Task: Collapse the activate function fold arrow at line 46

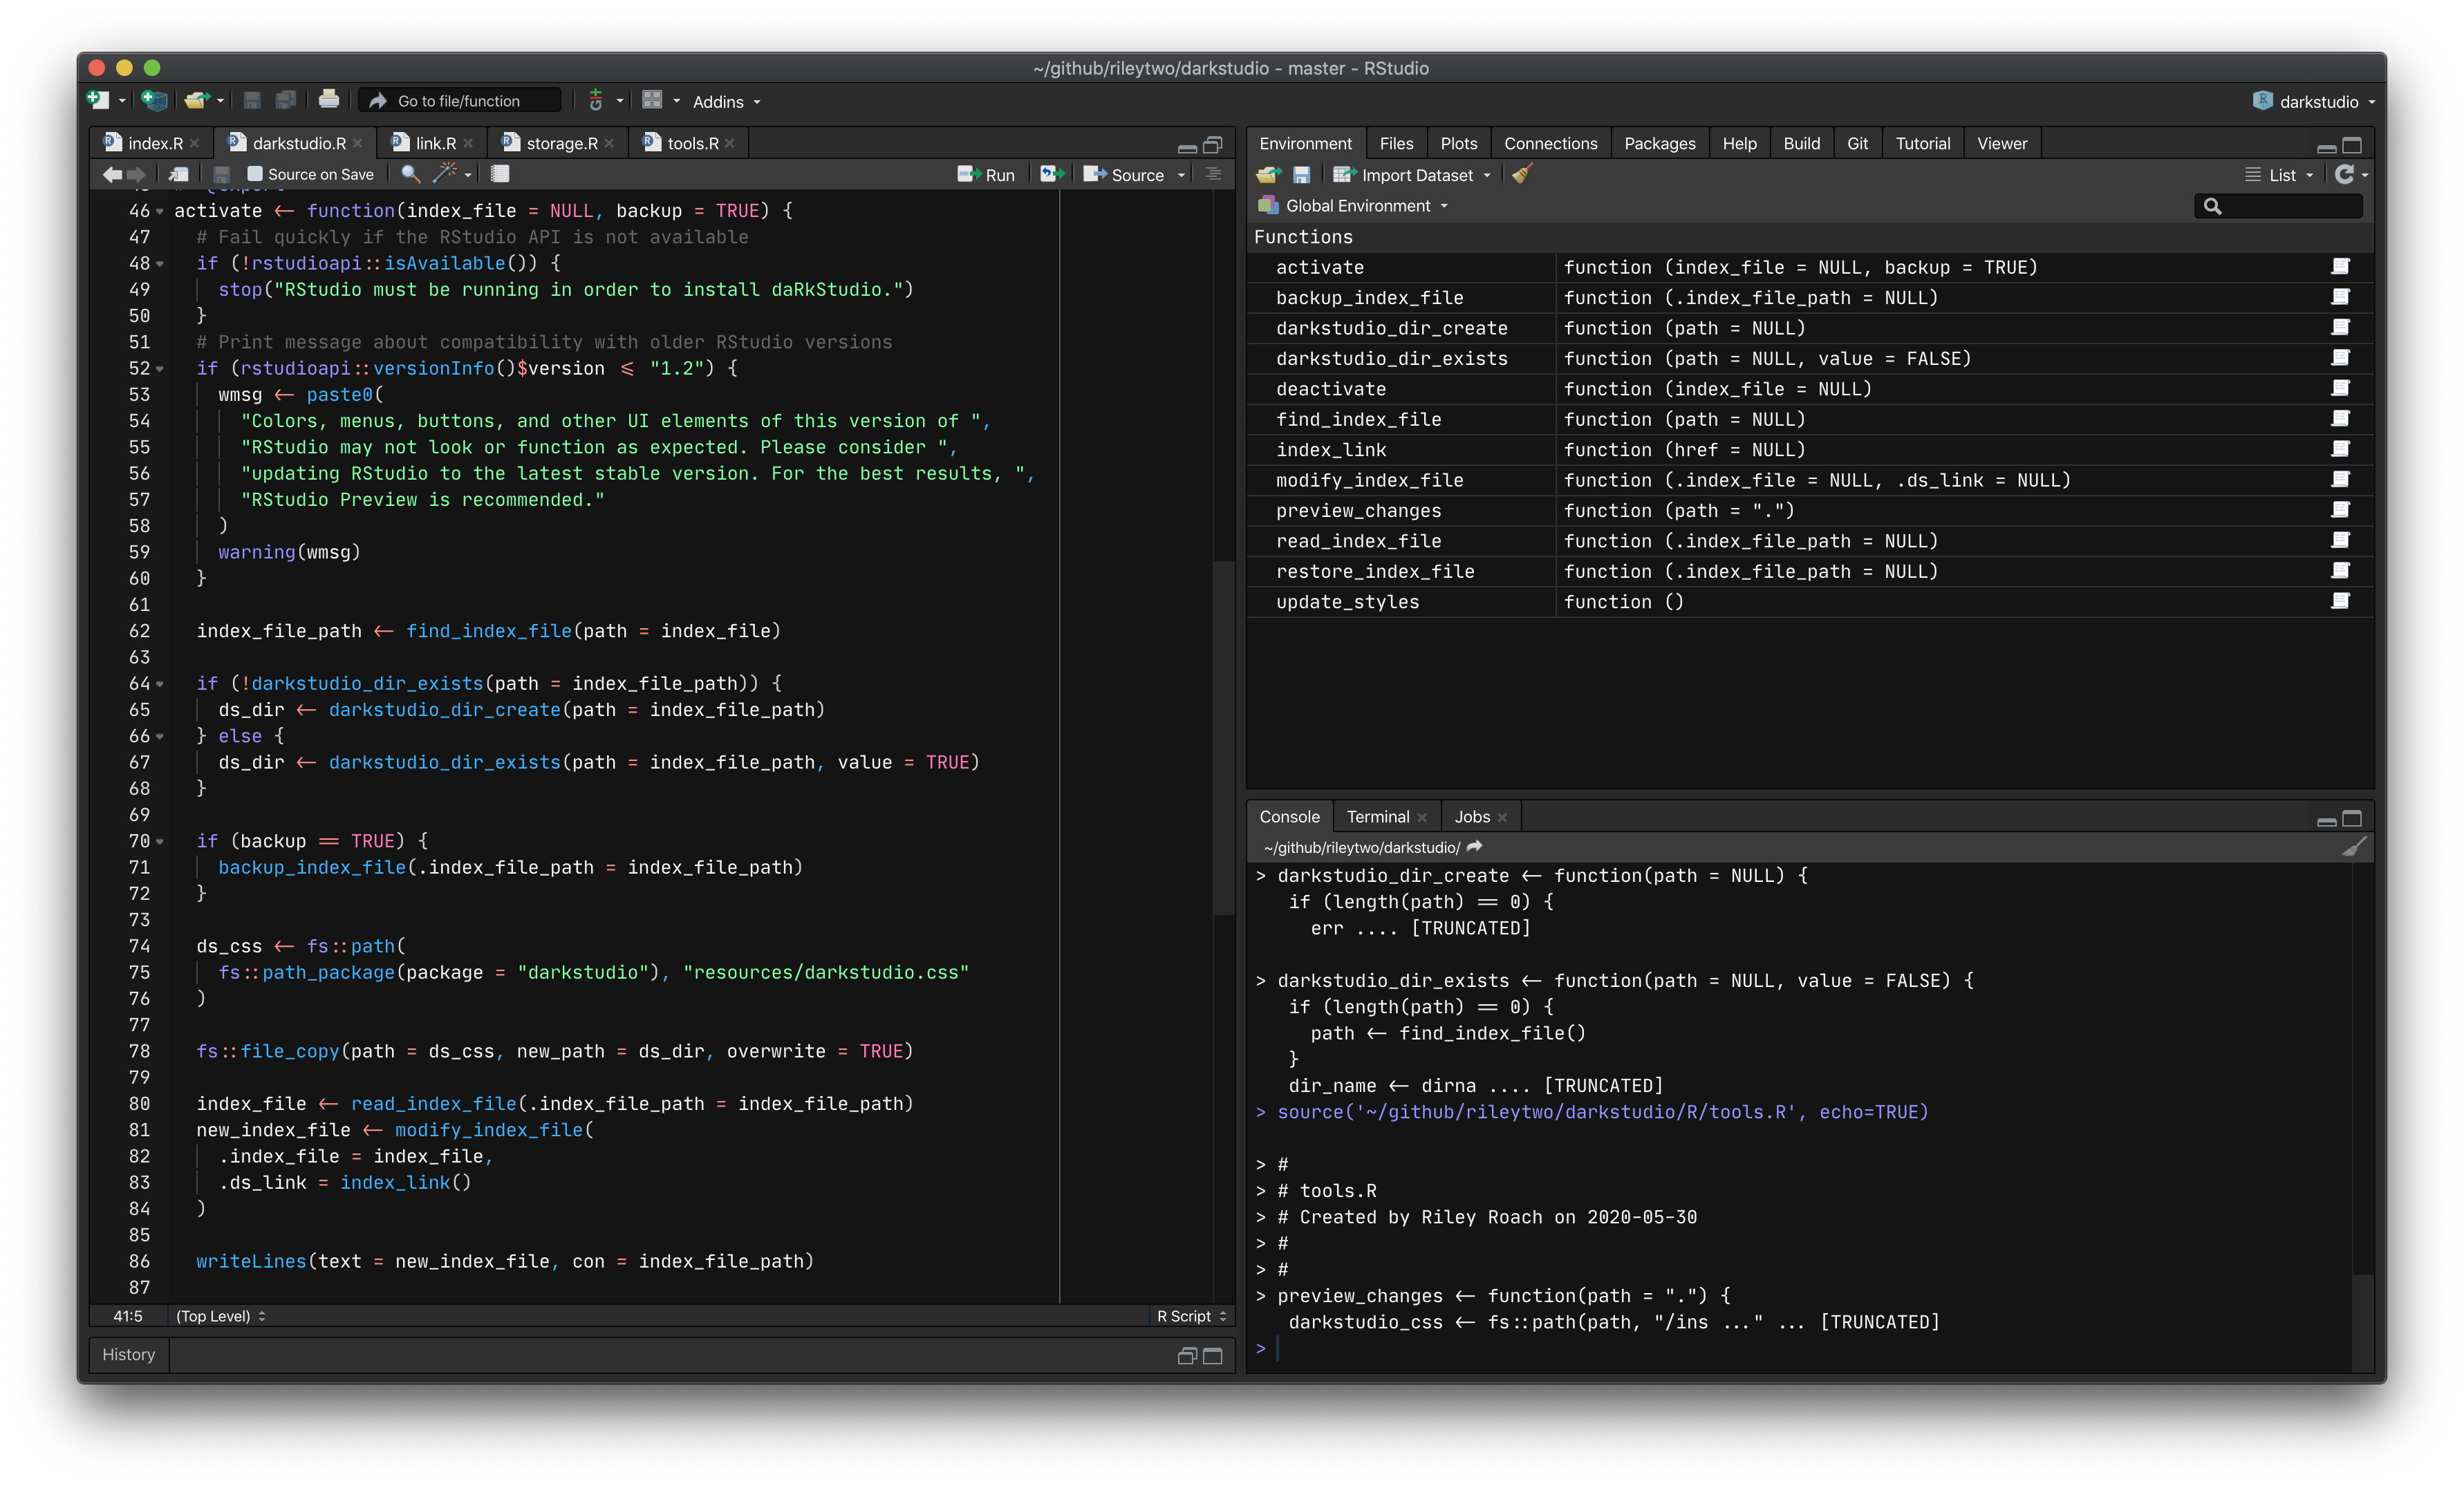Action: 160,212
